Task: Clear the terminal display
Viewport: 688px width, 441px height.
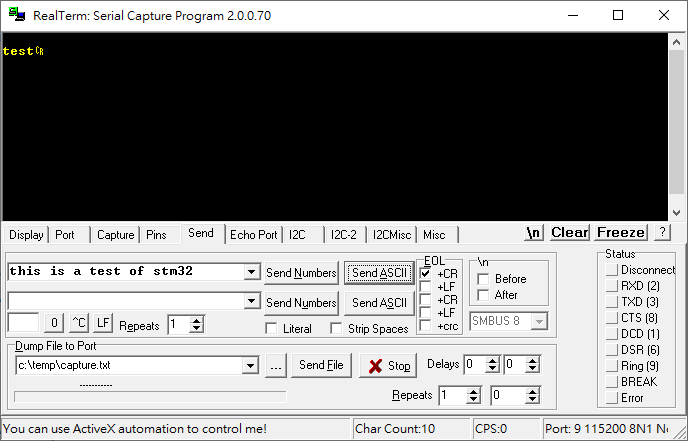Action: (570, 233)
